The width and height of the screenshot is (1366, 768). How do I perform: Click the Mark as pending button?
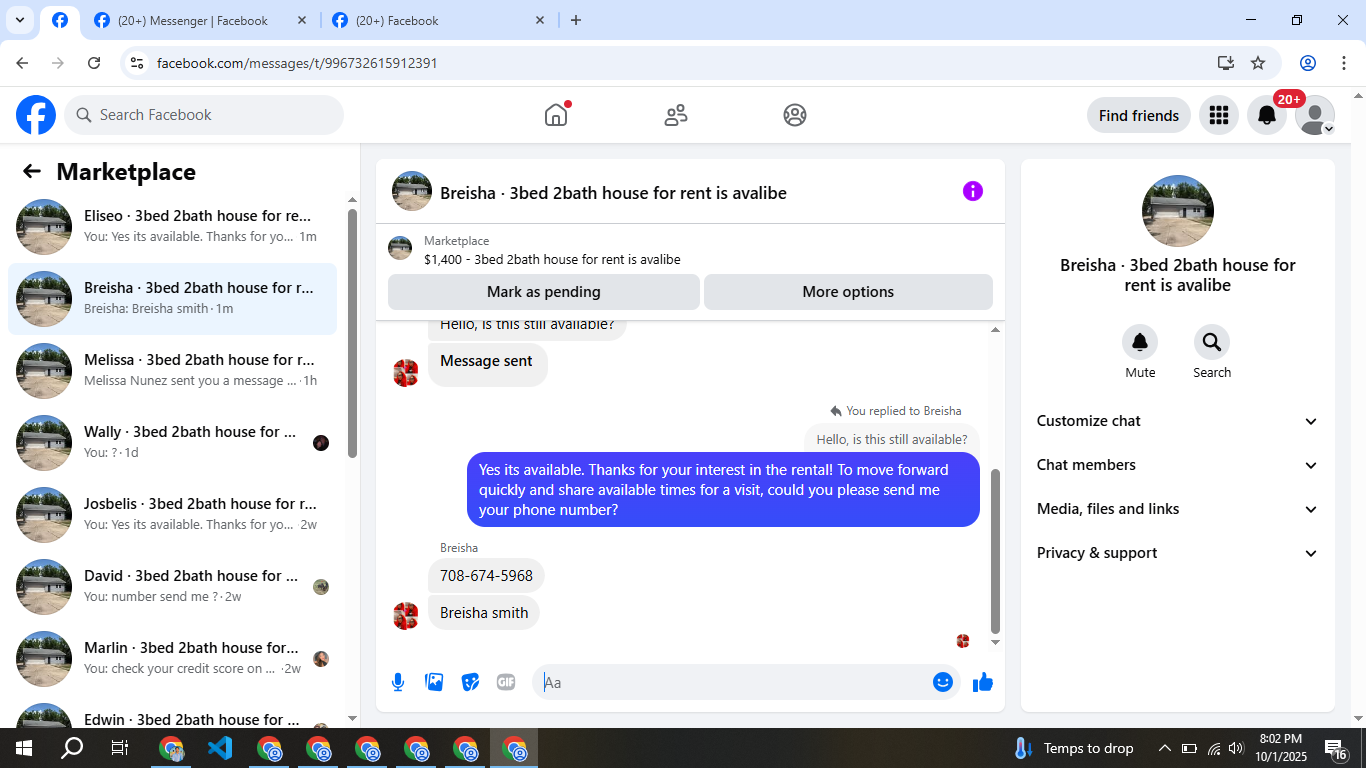544,292
